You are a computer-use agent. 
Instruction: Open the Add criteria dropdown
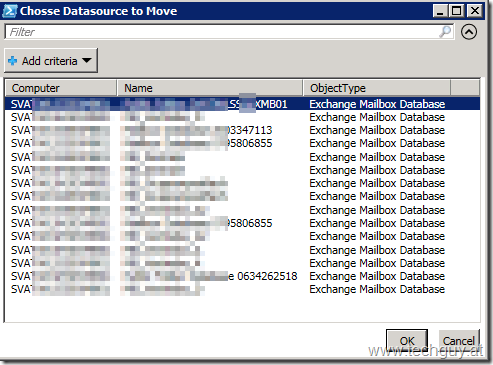[x=51, y=61]
